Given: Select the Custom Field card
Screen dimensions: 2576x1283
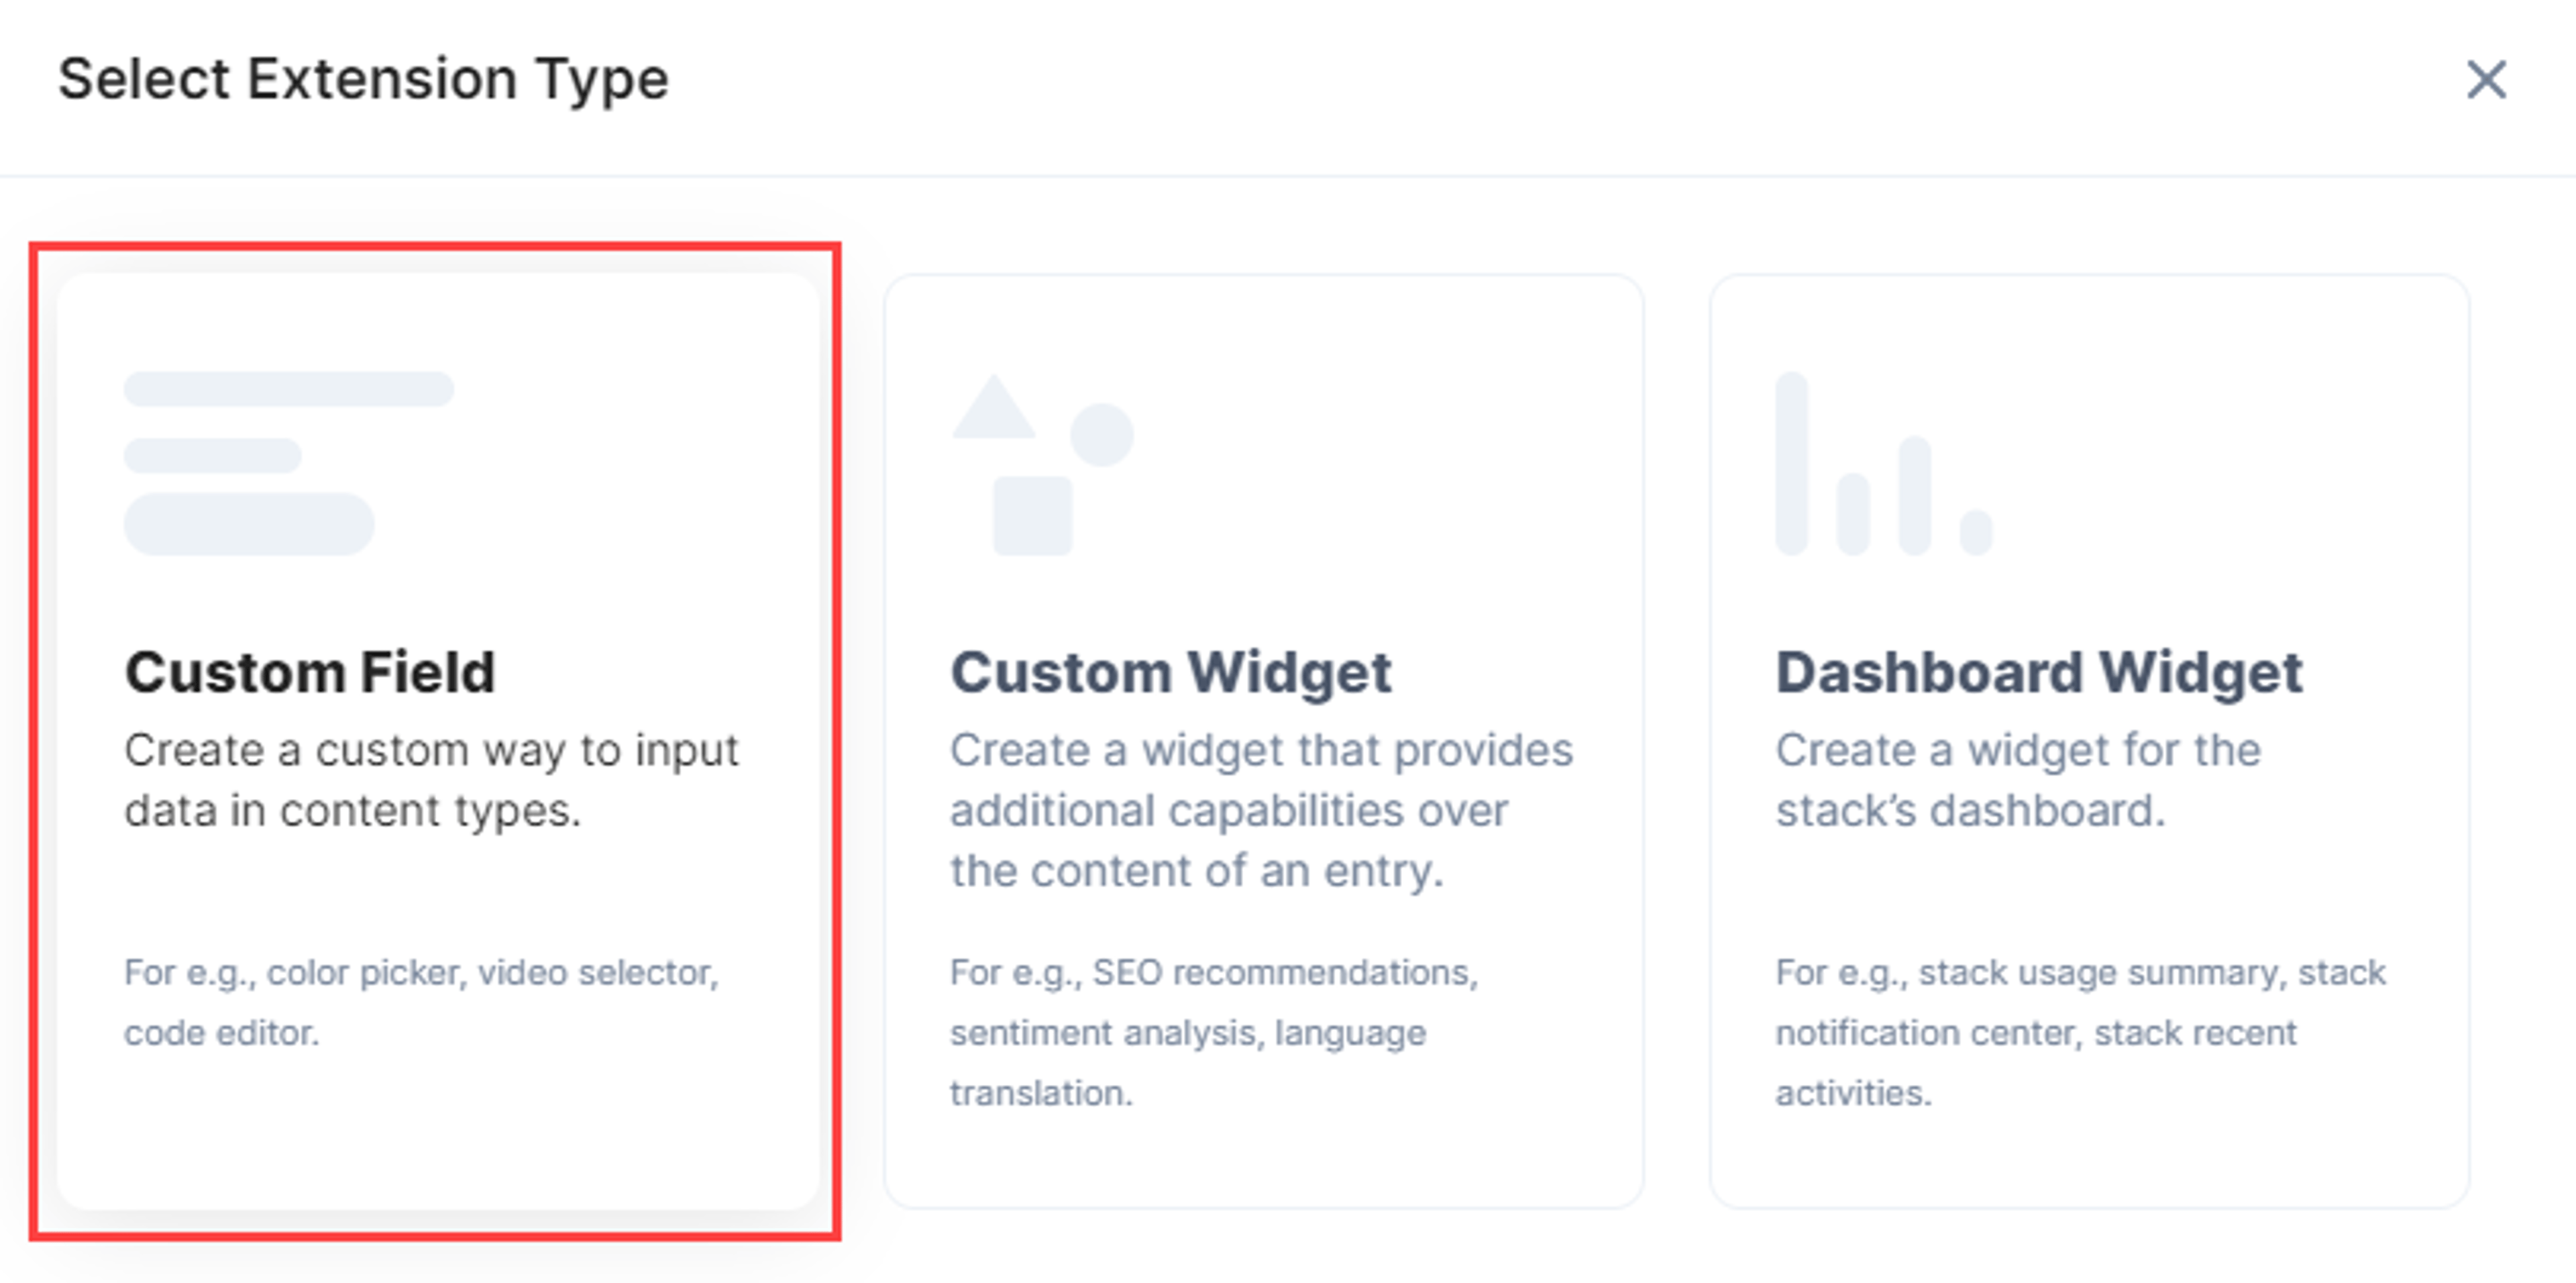Looking at the screenshot, I should point(438,741).
